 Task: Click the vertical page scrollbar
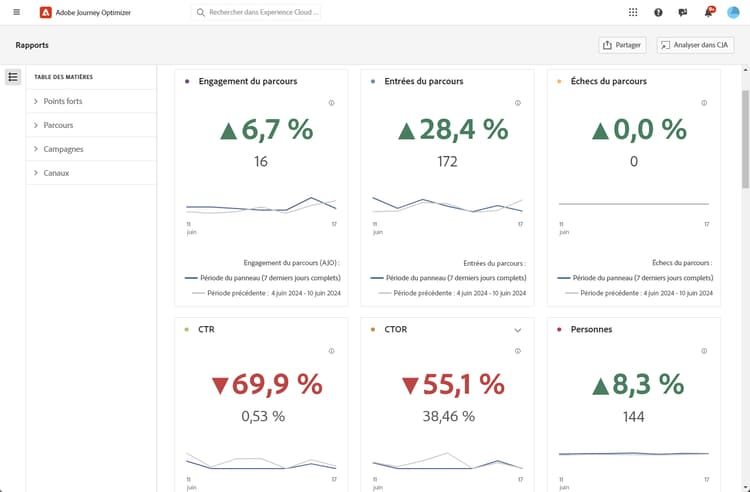745,139
